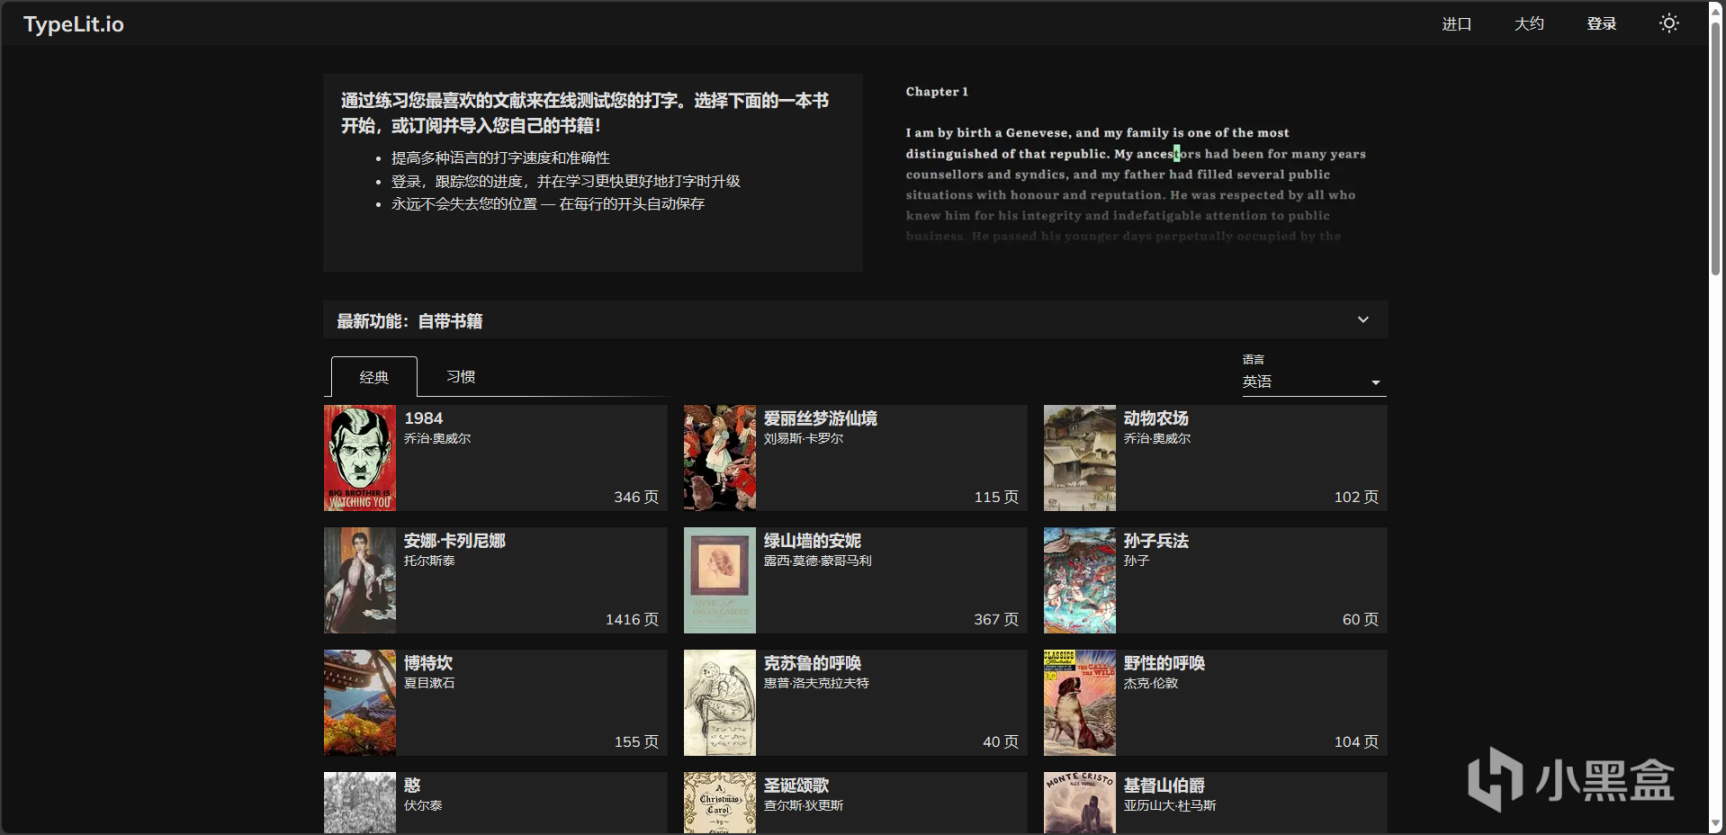1726x835 pixels.
Task: Click the 367 页 page count
Action: 996,620
